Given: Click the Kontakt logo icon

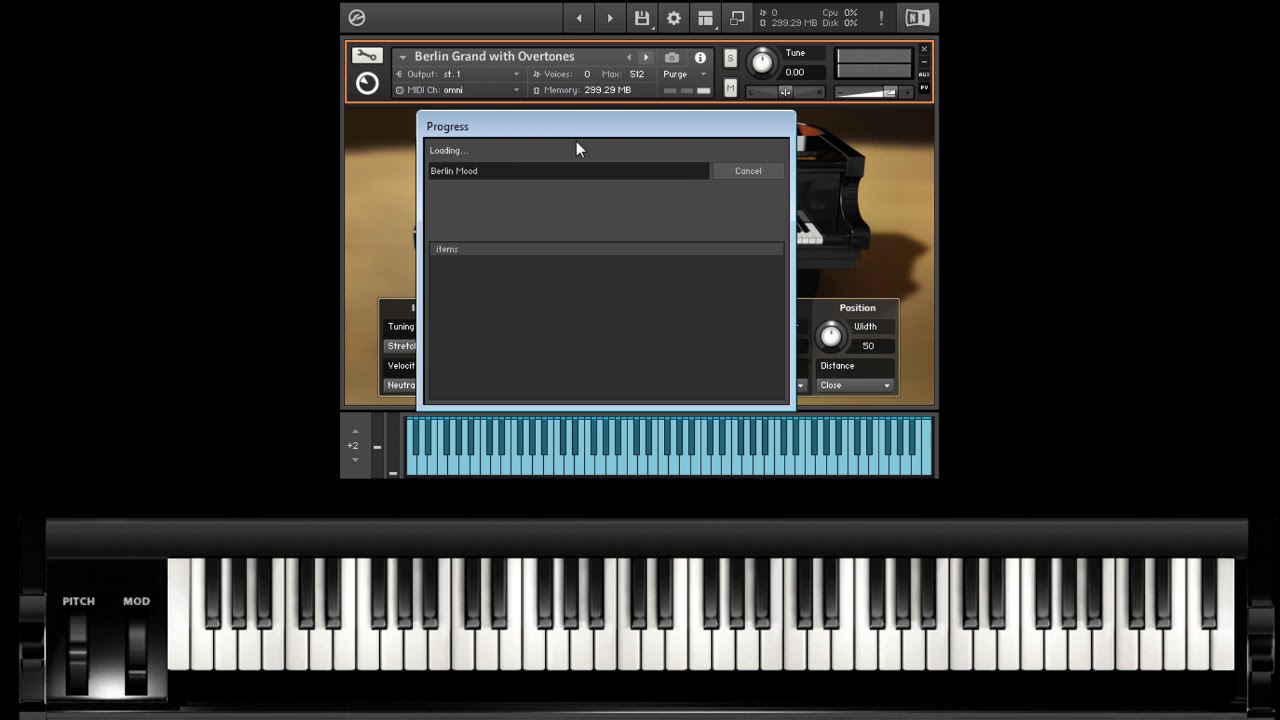Looking at the screenshot, I should click(x=357, y=17).
